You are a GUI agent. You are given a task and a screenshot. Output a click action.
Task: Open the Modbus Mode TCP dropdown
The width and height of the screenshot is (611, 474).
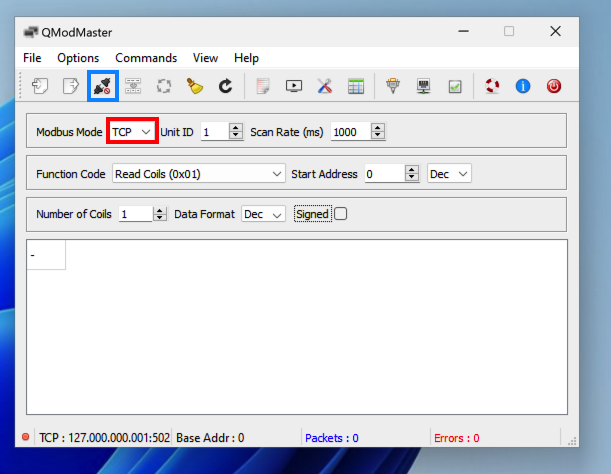[x=132, y=132]
